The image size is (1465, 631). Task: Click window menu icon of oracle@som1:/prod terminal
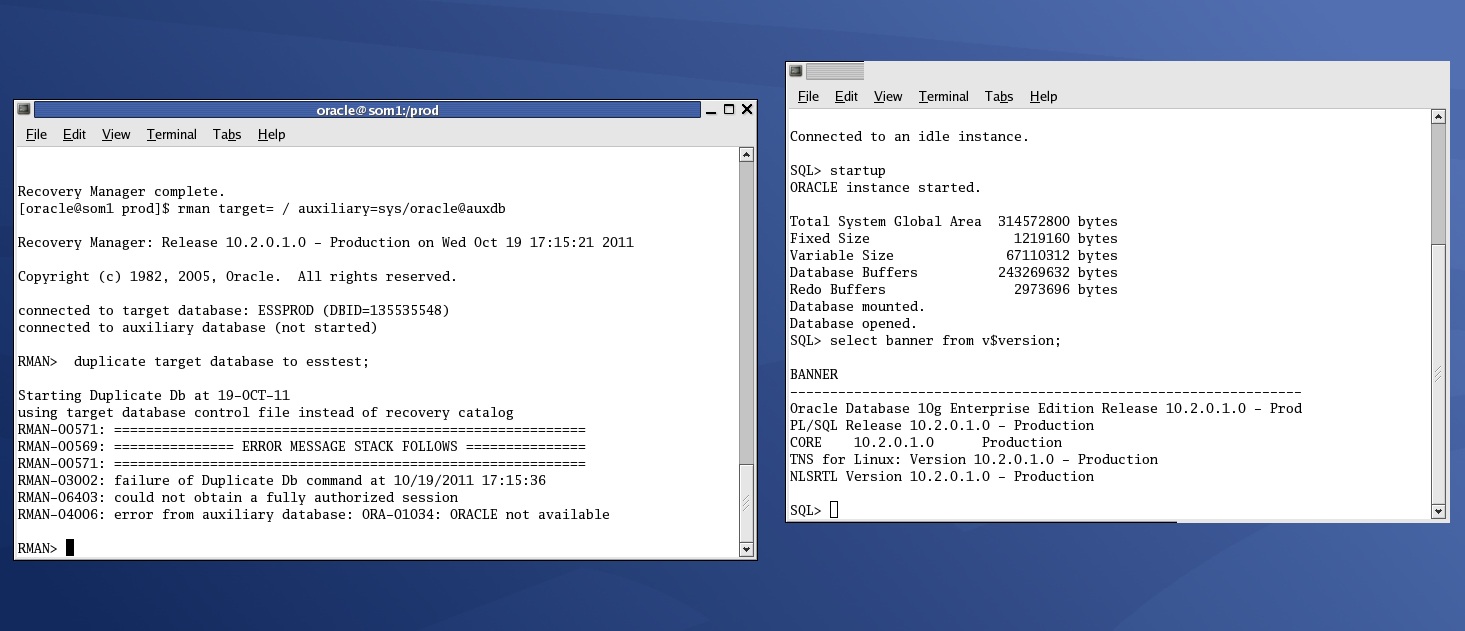pyautogui.click(x=24, y=110)
